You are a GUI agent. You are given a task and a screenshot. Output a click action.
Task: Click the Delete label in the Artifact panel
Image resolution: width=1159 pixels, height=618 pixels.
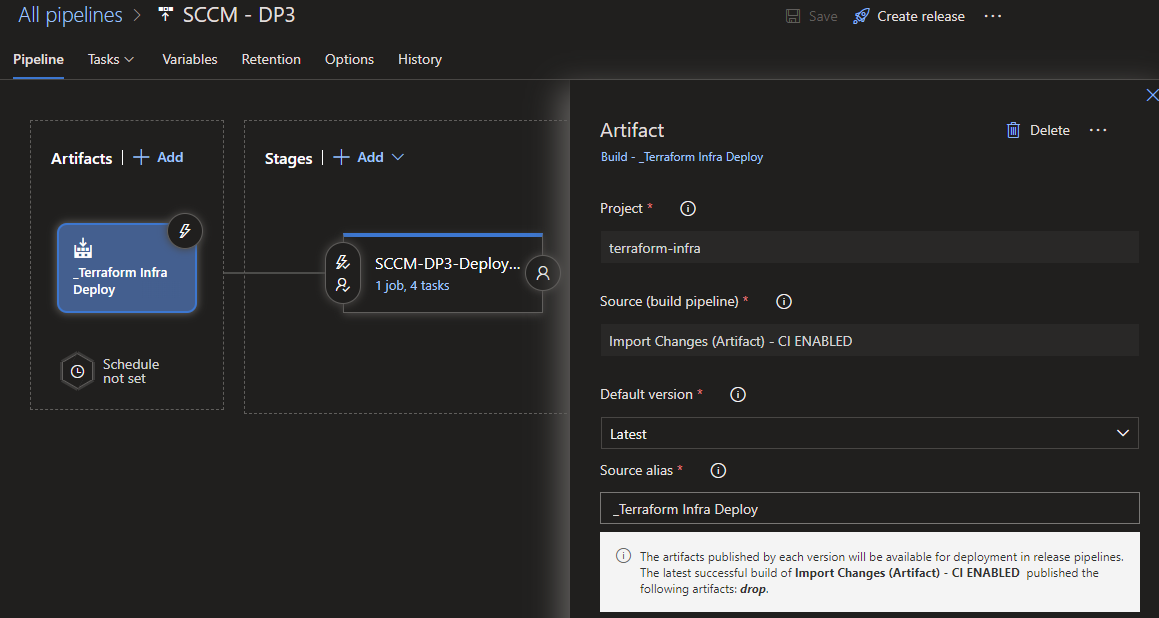pyautogui.click(x=1050, y=130)
